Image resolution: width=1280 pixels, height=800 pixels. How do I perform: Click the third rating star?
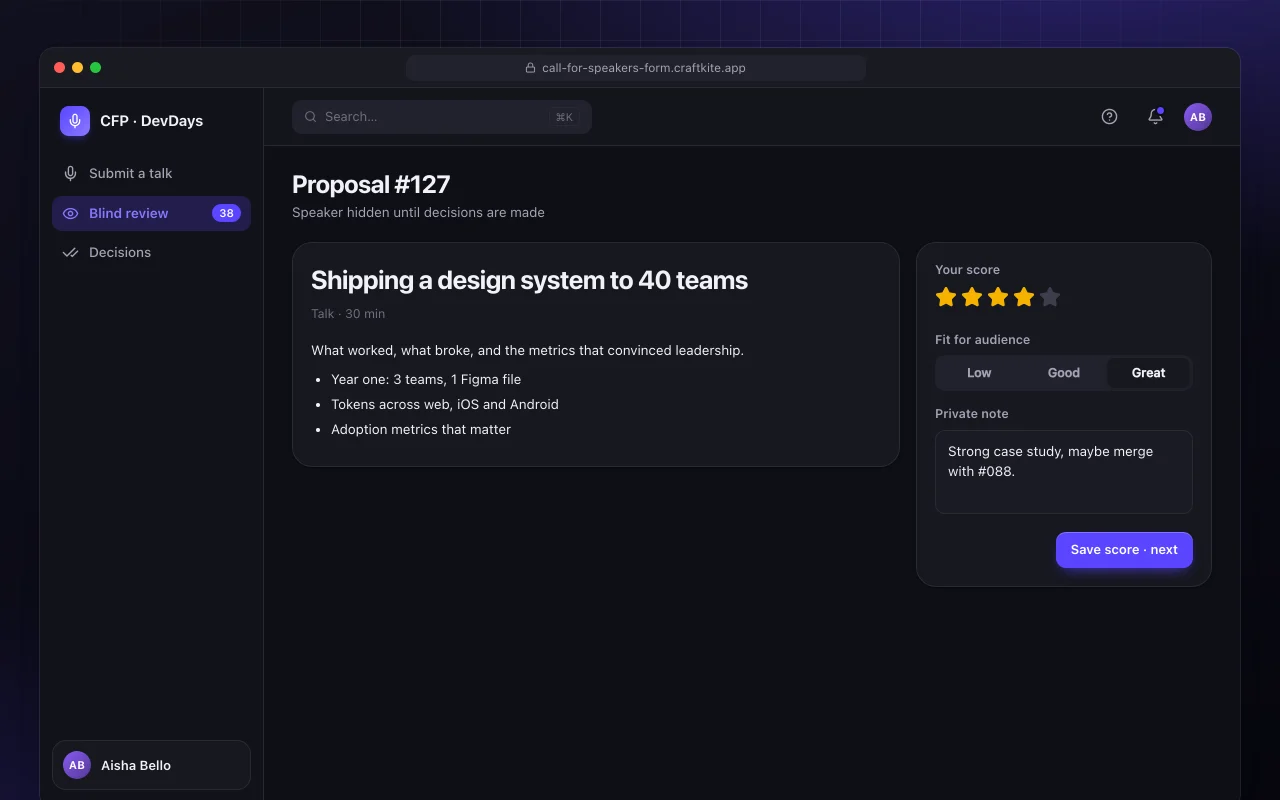point(998,297)
